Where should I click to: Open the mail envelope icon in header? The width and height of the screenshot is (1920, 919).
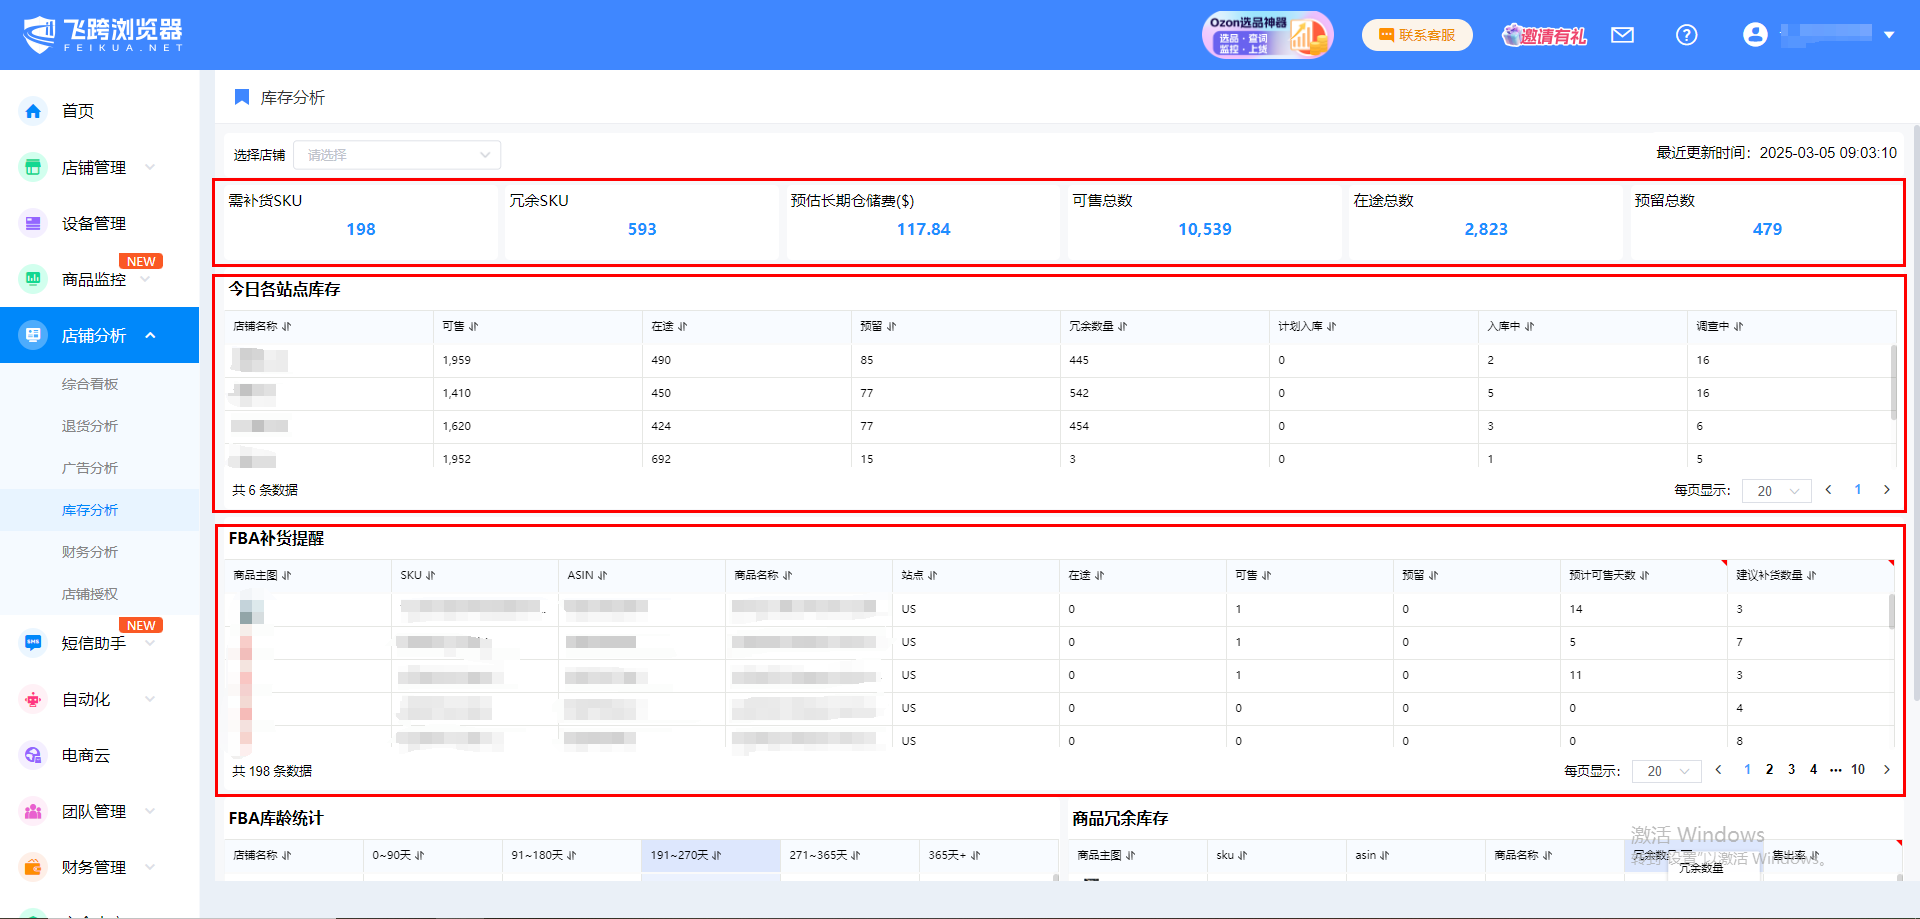pyautogui.click(x=1622, y=36)
